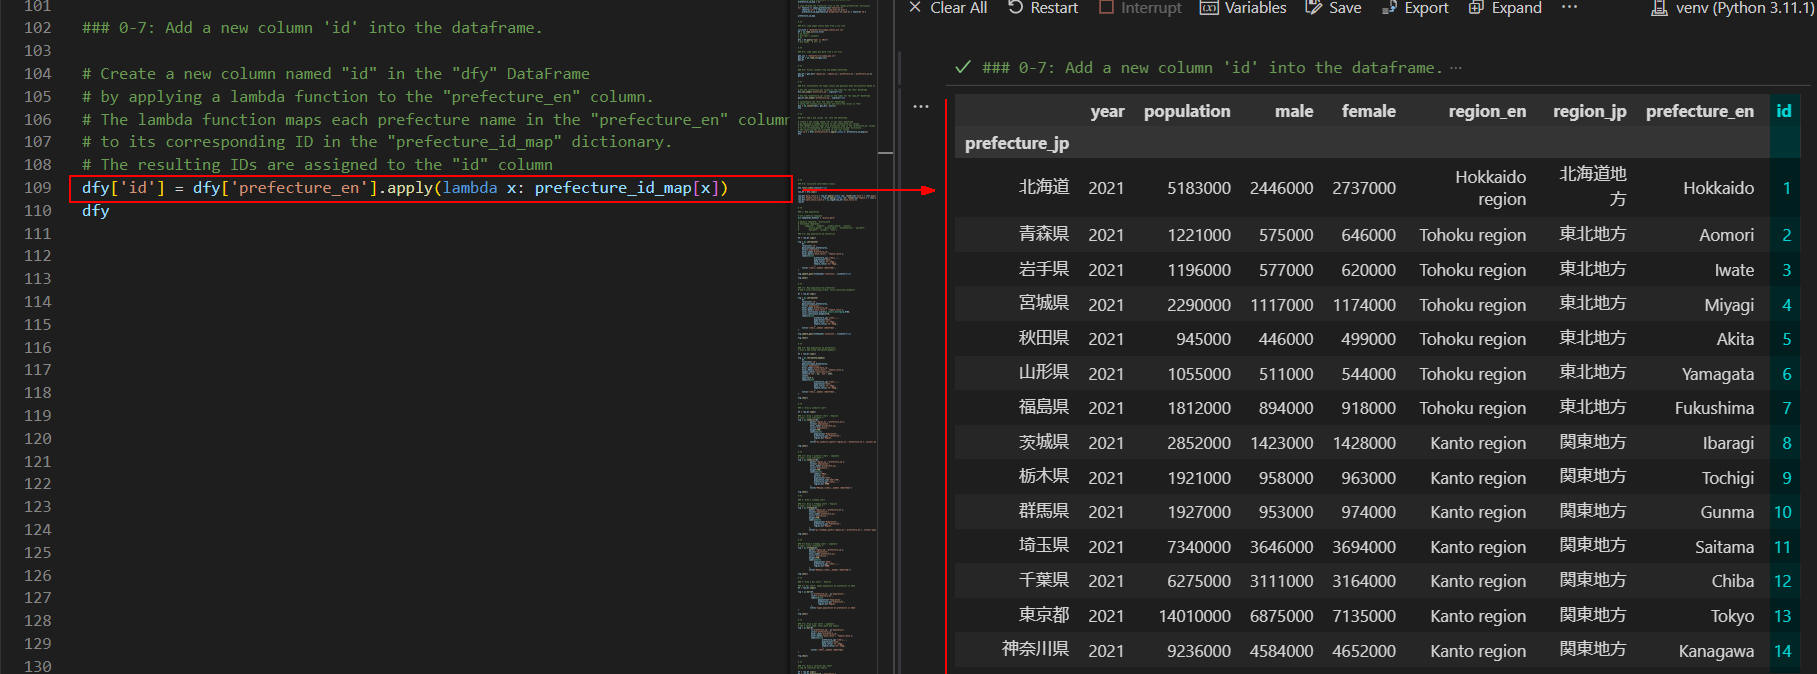Click the male value 3111000 for Chiba

pos(1282,581)
